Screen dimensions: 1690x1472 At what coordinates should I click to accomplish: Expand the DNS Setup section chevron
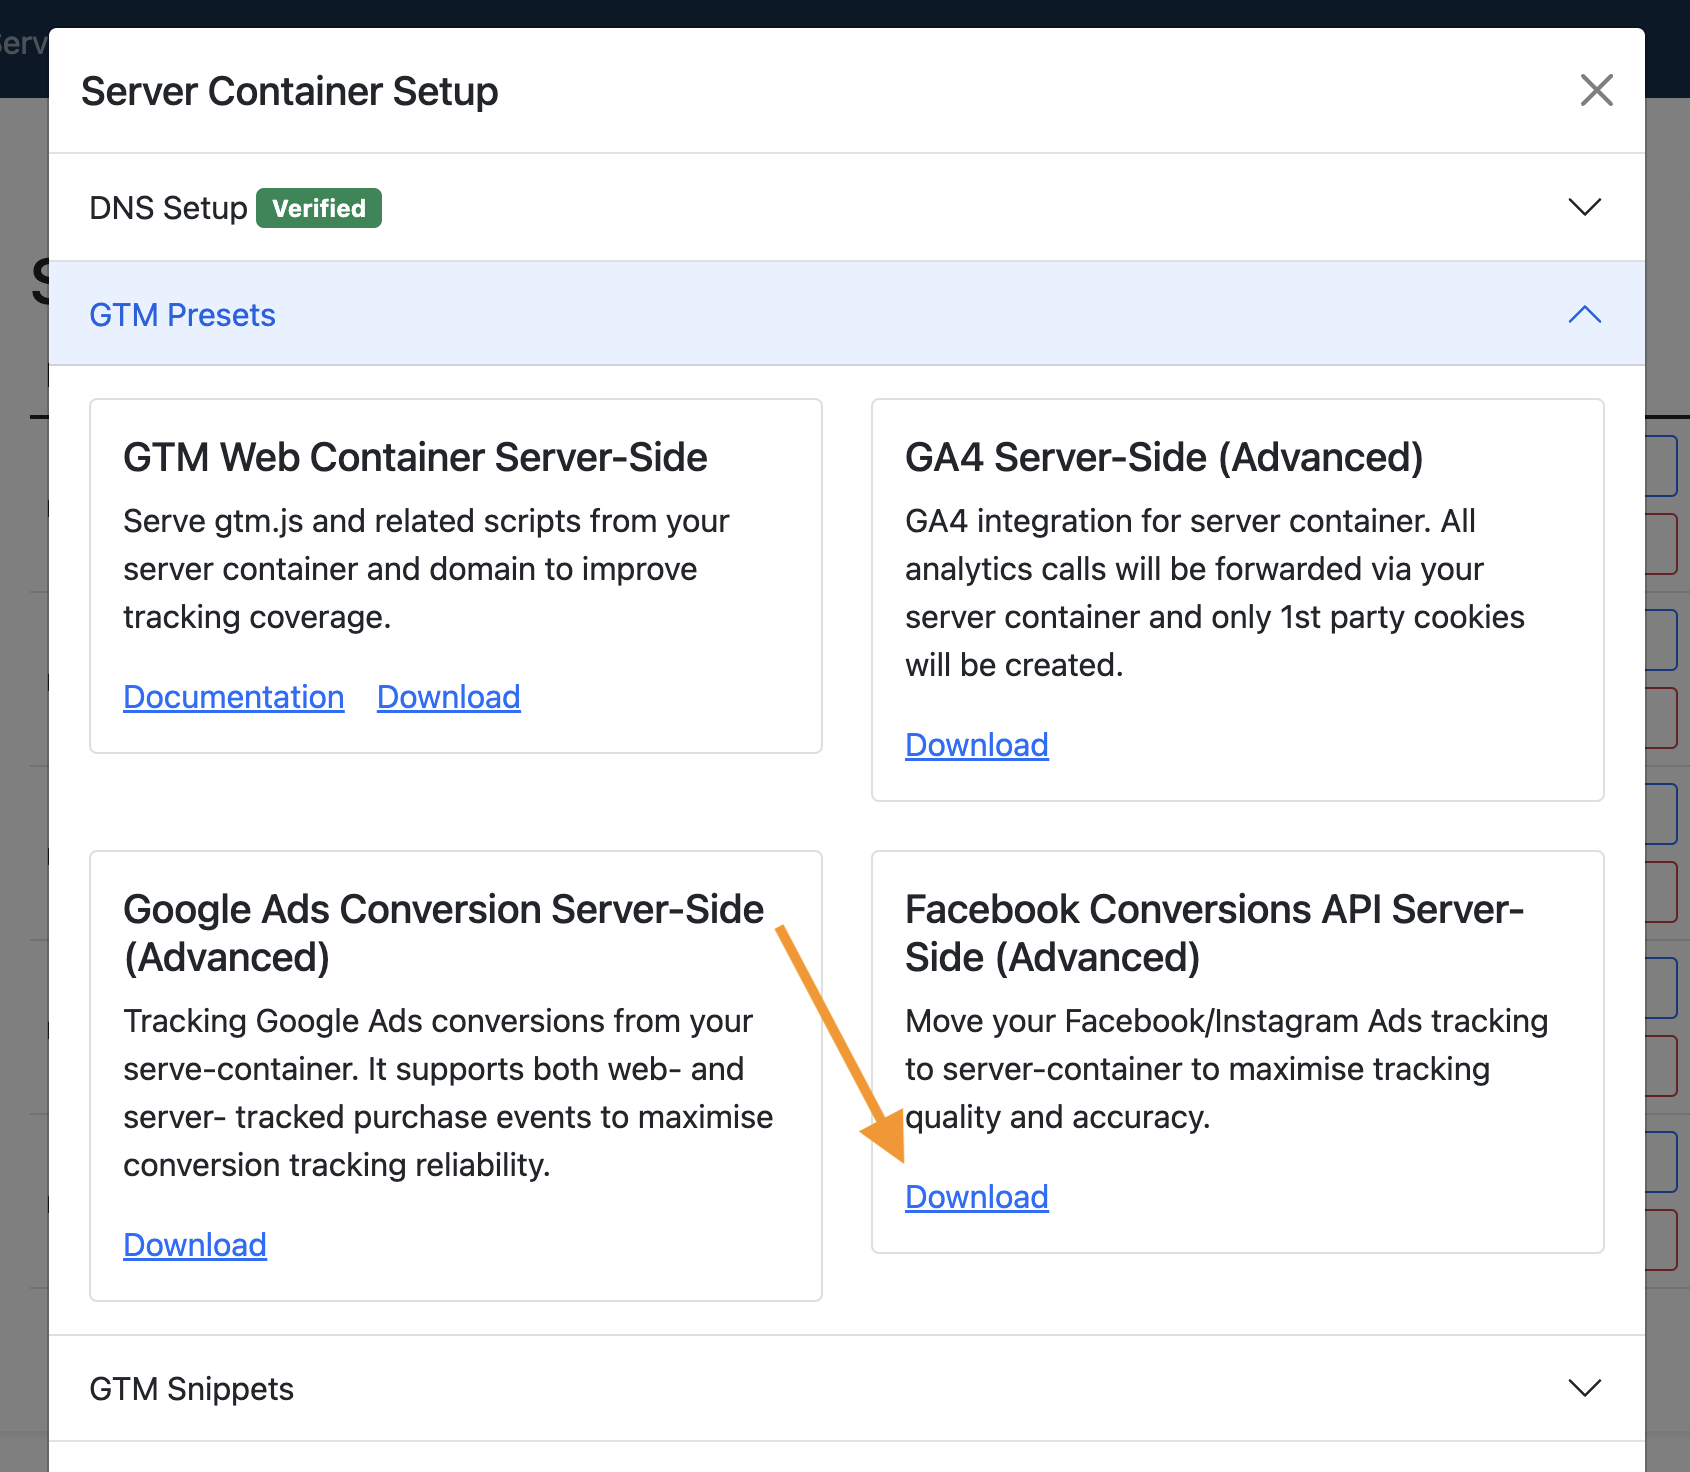pos(1585,207)
